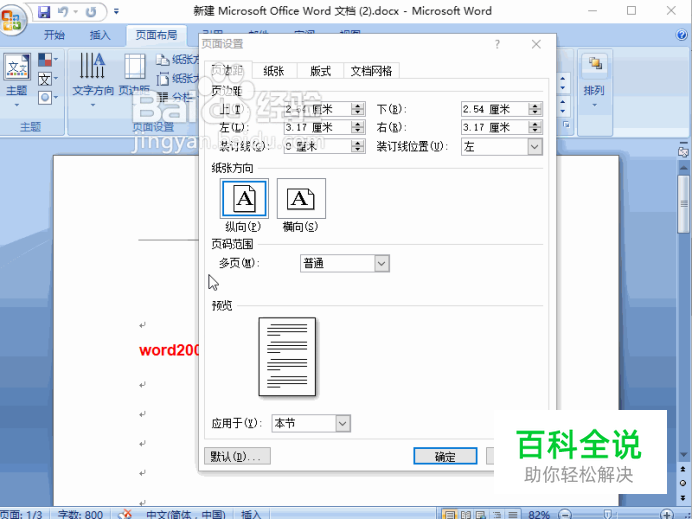Image resolution: width=692 pixels, height=519 pixels.
Task: Open theme fonts 文 icon
Action: (45, 79)
